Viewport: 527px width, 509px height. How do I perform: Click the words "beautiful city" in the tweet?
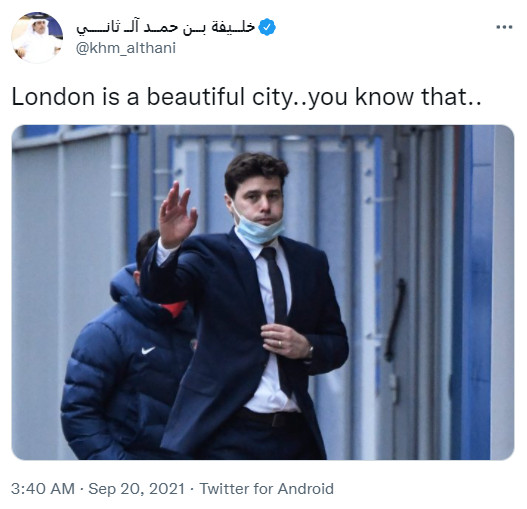[220, 97]
